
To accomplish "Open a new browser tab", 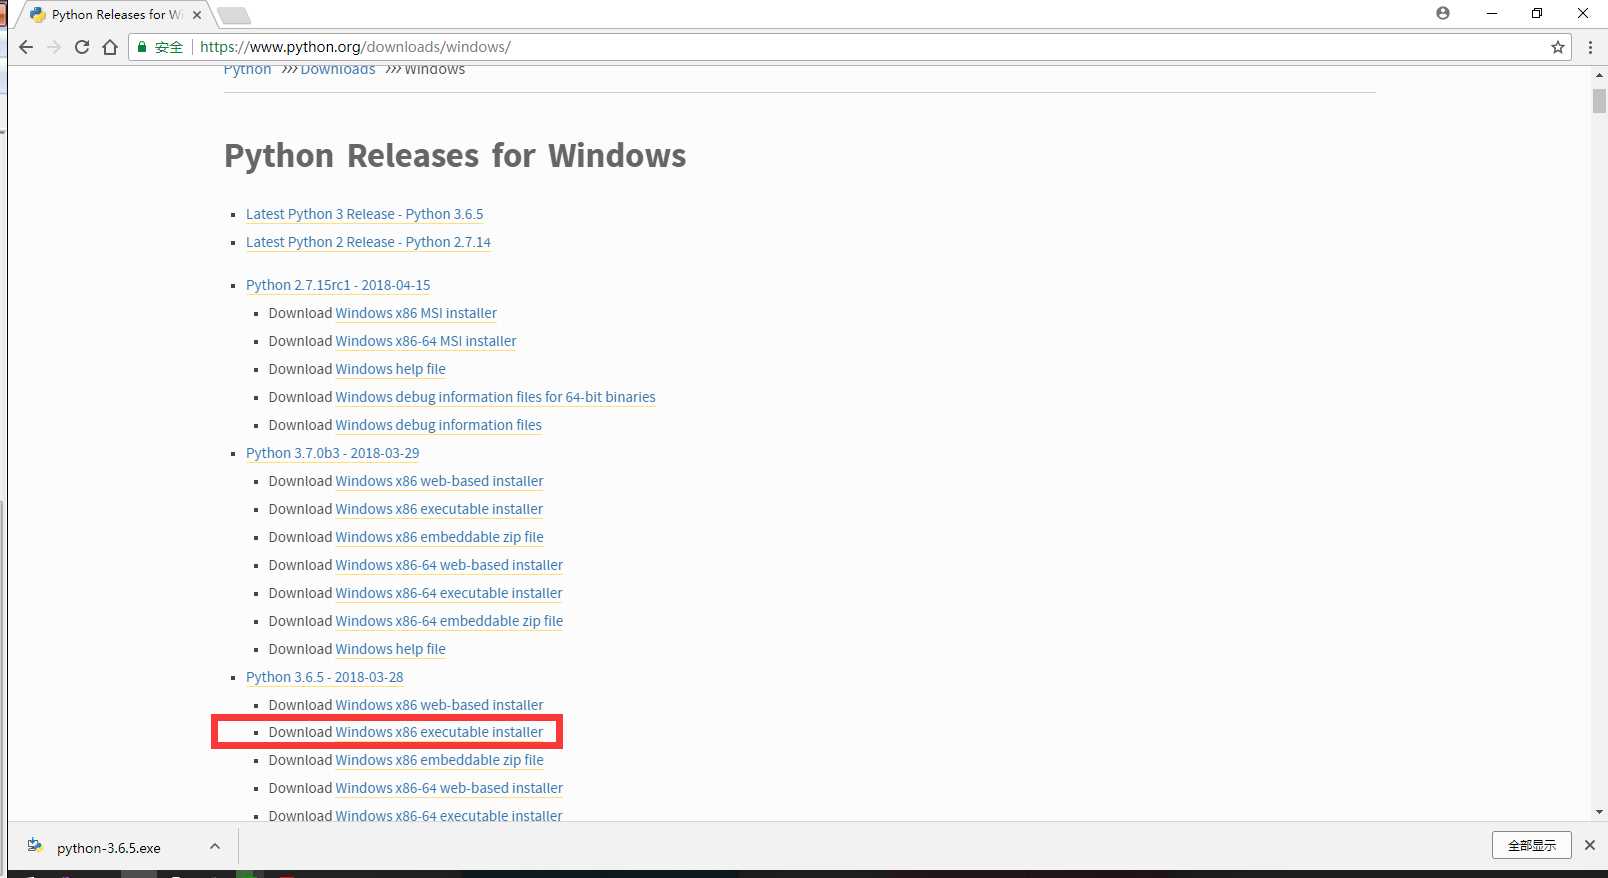I will click(x=233, y=15).
